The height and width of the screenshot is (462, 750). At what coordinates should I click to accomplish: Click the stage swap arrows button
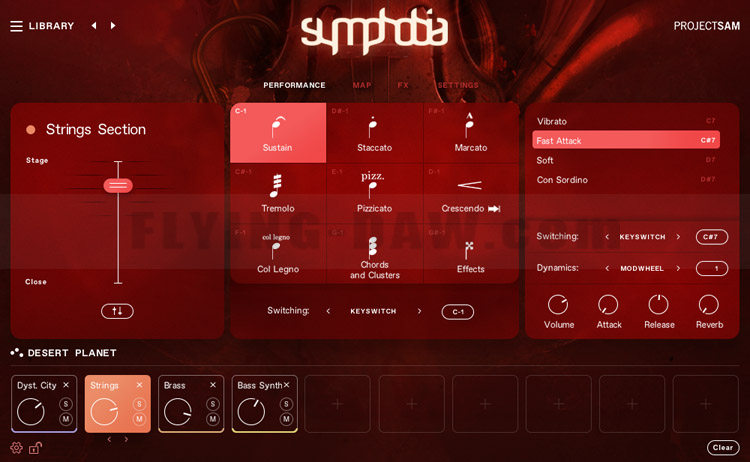[117, 311]
